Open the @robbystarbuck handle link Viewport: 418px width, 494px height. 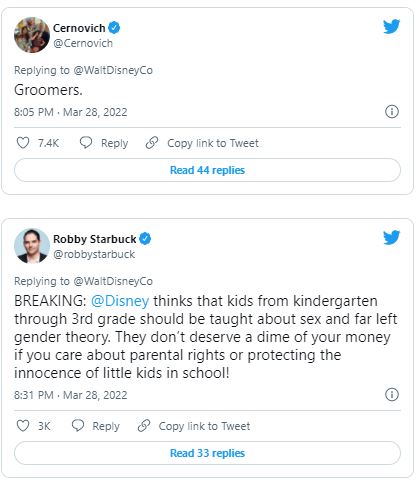[x=94, y=254]
